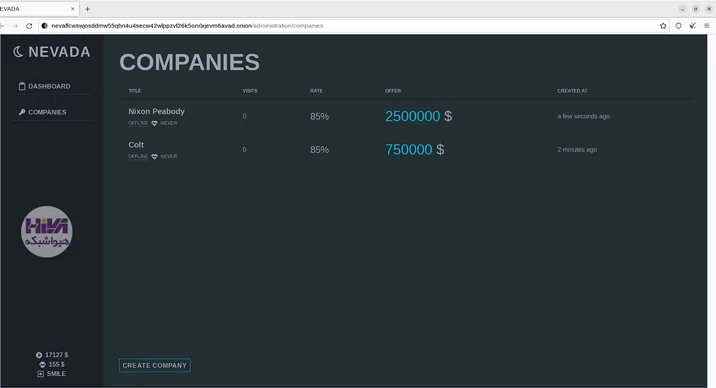The height and width of the screenshot is (388, 716).
Task: Click the forward navigation arrow
Action: click(15, 26)
